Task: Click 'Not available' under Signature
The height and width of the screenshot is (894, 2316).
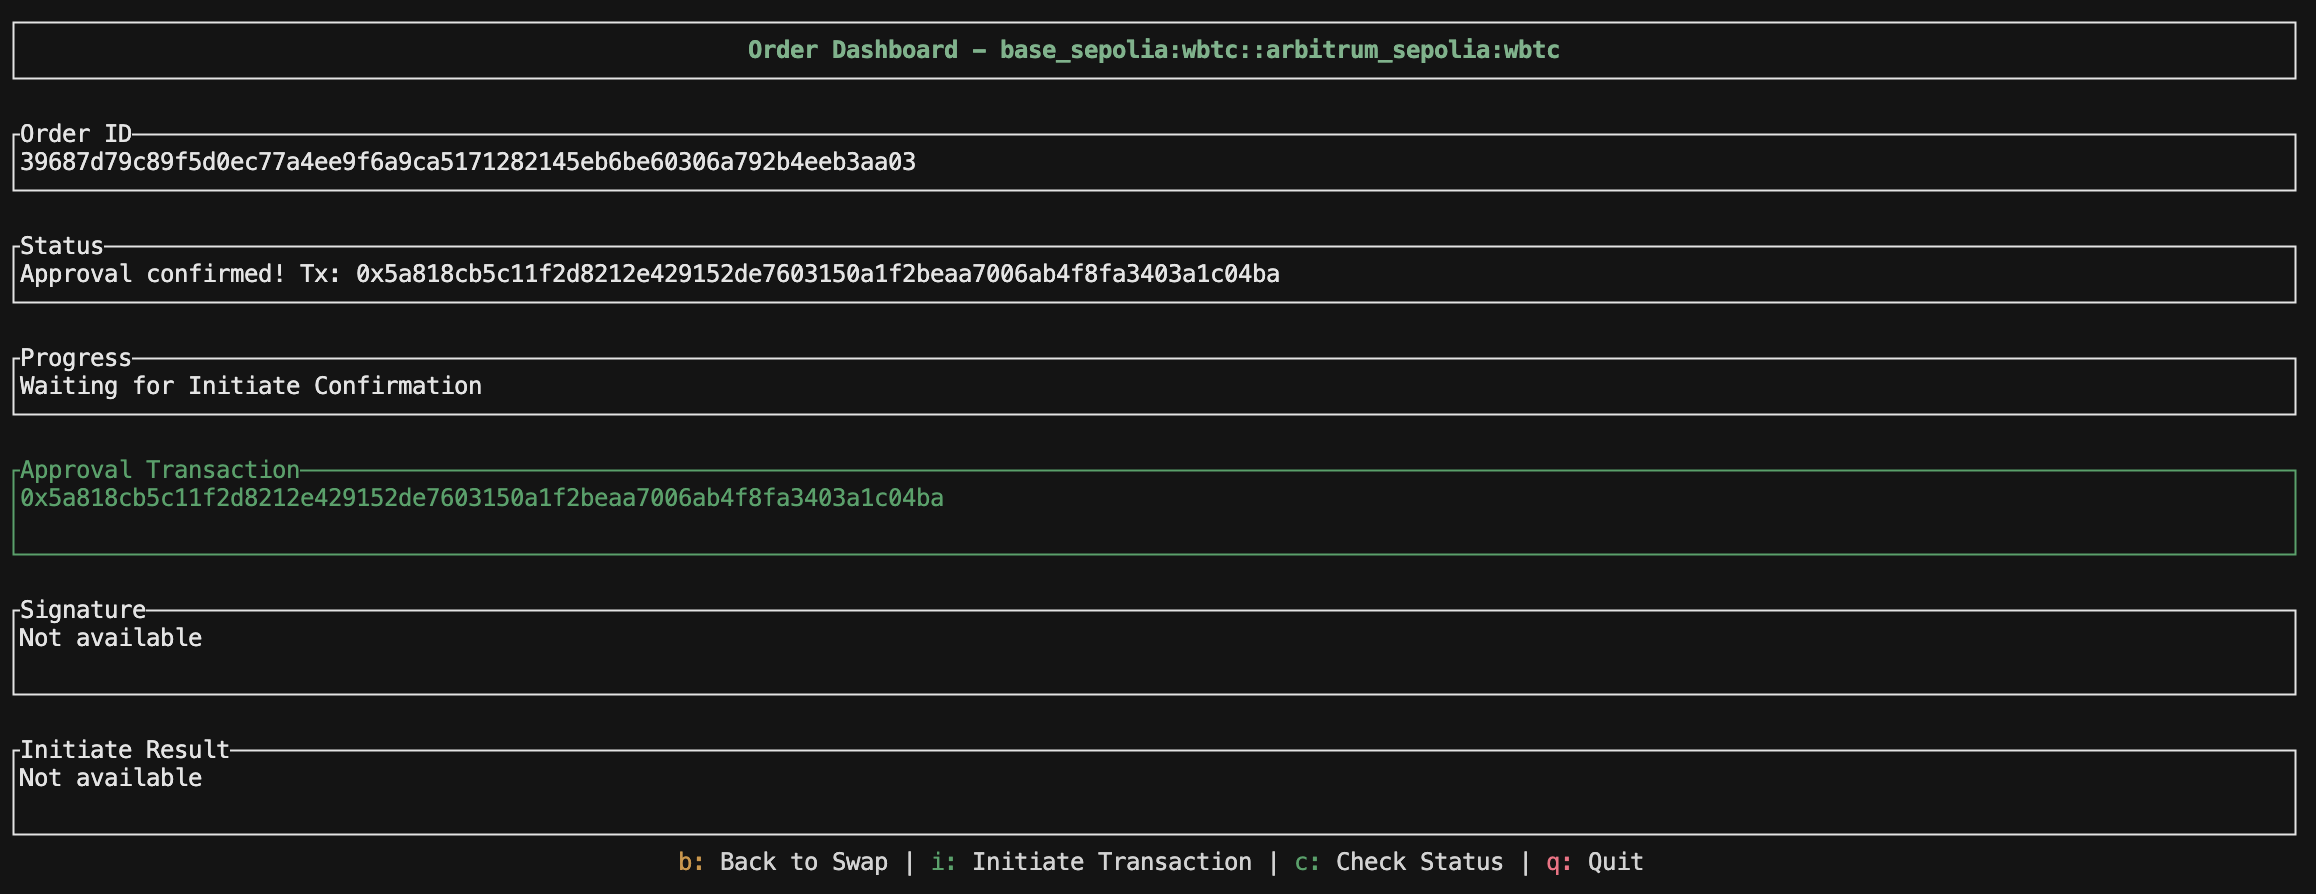Action: 111,638
